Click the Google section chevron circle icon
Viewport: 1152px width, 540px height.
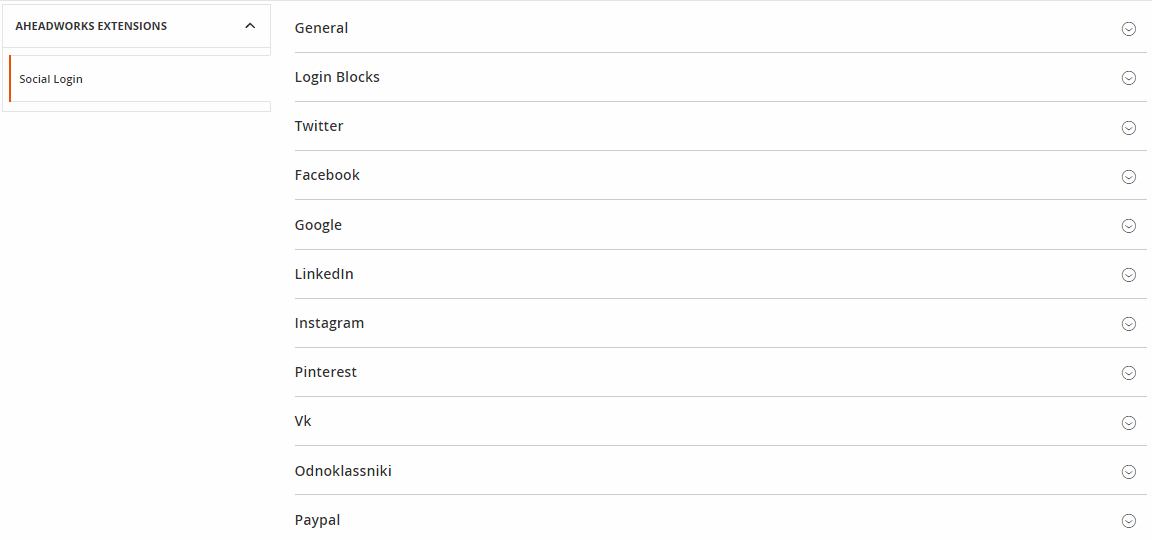tap(1128, 226)
